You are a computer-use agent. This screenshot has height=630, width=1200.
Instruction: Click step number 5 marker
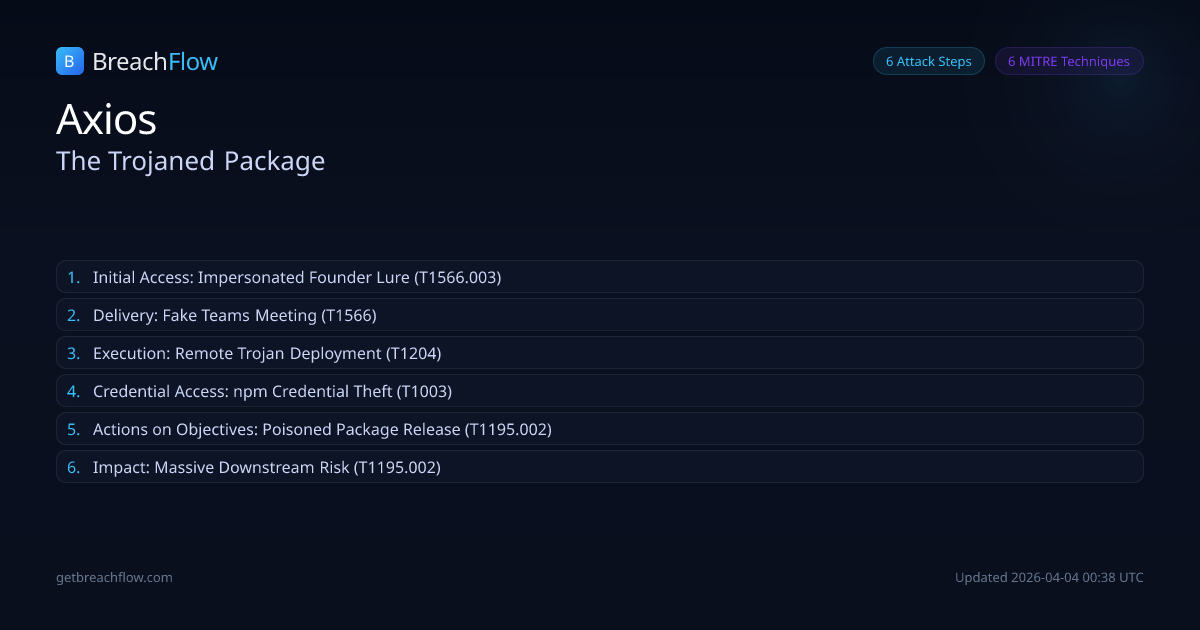coord(73,429)
